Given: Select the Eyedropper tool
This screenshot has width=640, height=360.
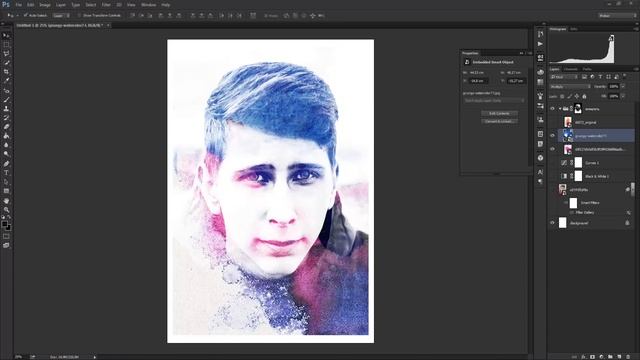Looking at the screenshot, I should click(6, 80).
